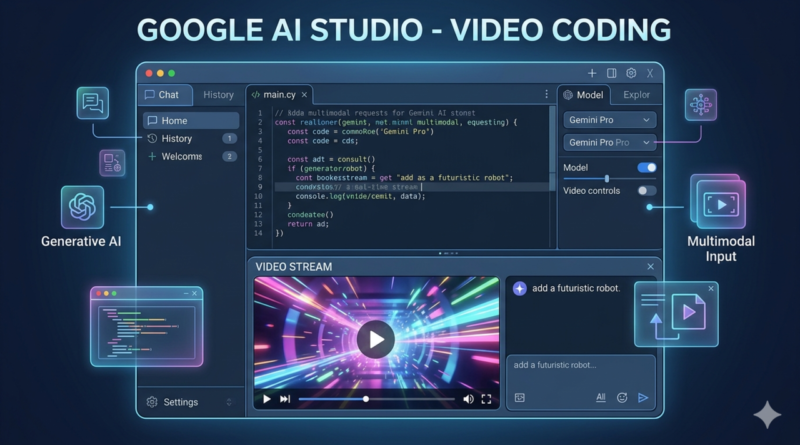Click the large center play button on the video

click(376, 339)
